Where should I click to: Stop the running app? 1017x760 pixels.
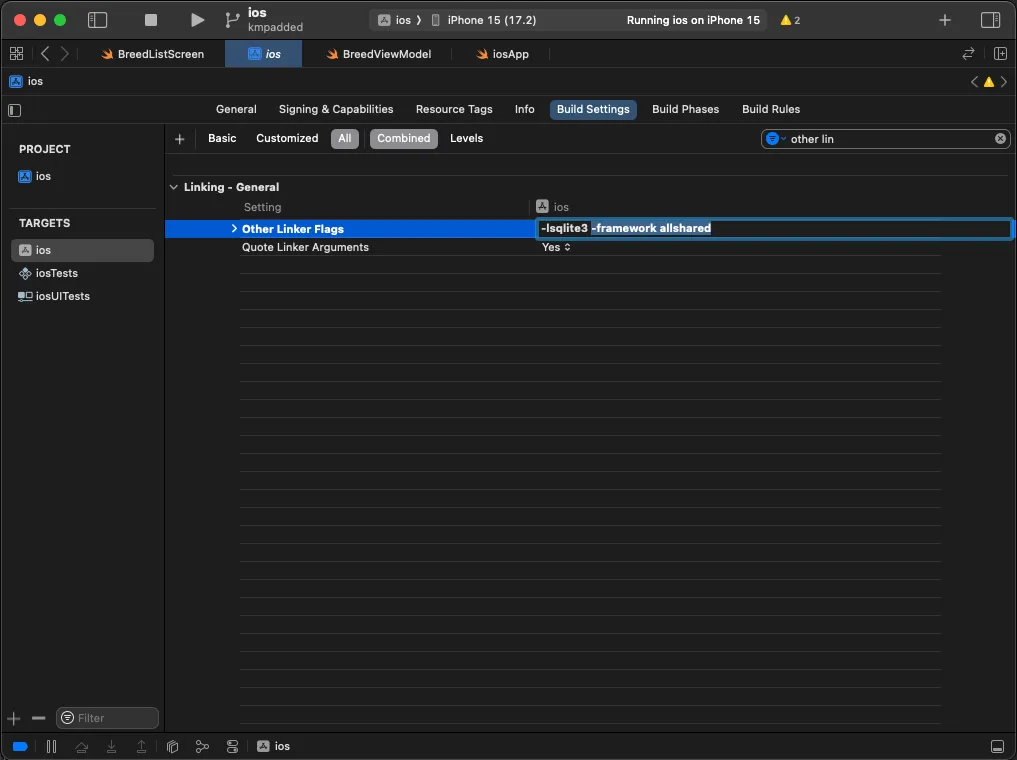[150, 20]
